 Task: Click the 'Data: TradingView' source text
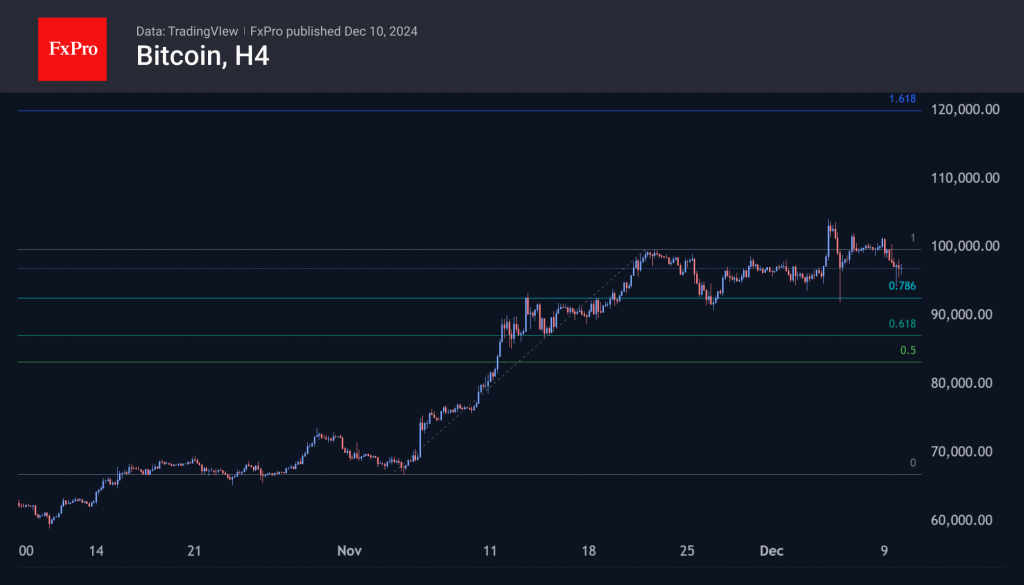click(187, 31)
